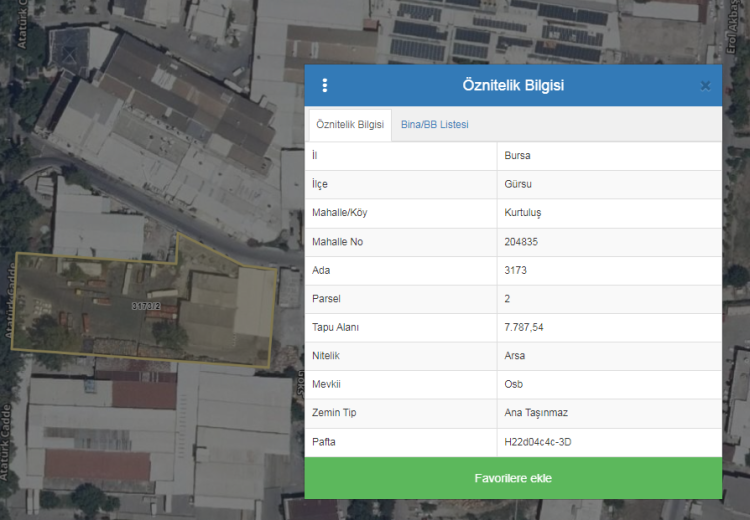750x520 pixels.
Task: Click the Tapu Alanı value 7.787,54
Action: 524,327
